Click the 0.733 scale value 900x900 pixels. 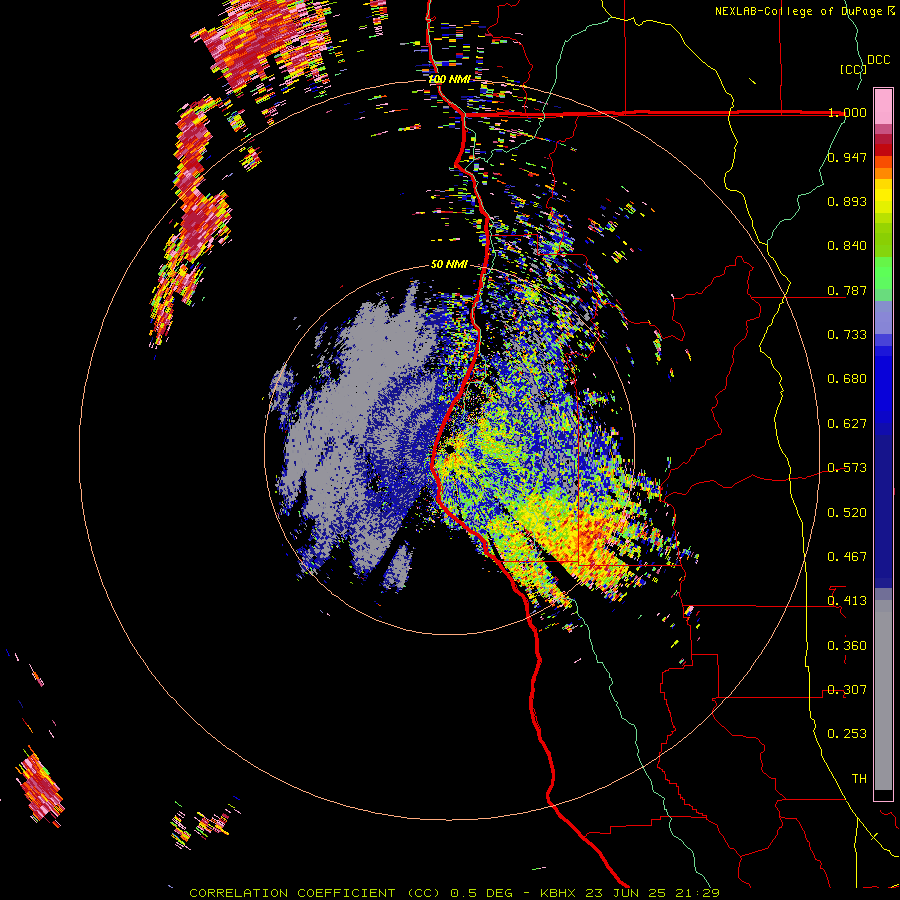pos(847,335)
